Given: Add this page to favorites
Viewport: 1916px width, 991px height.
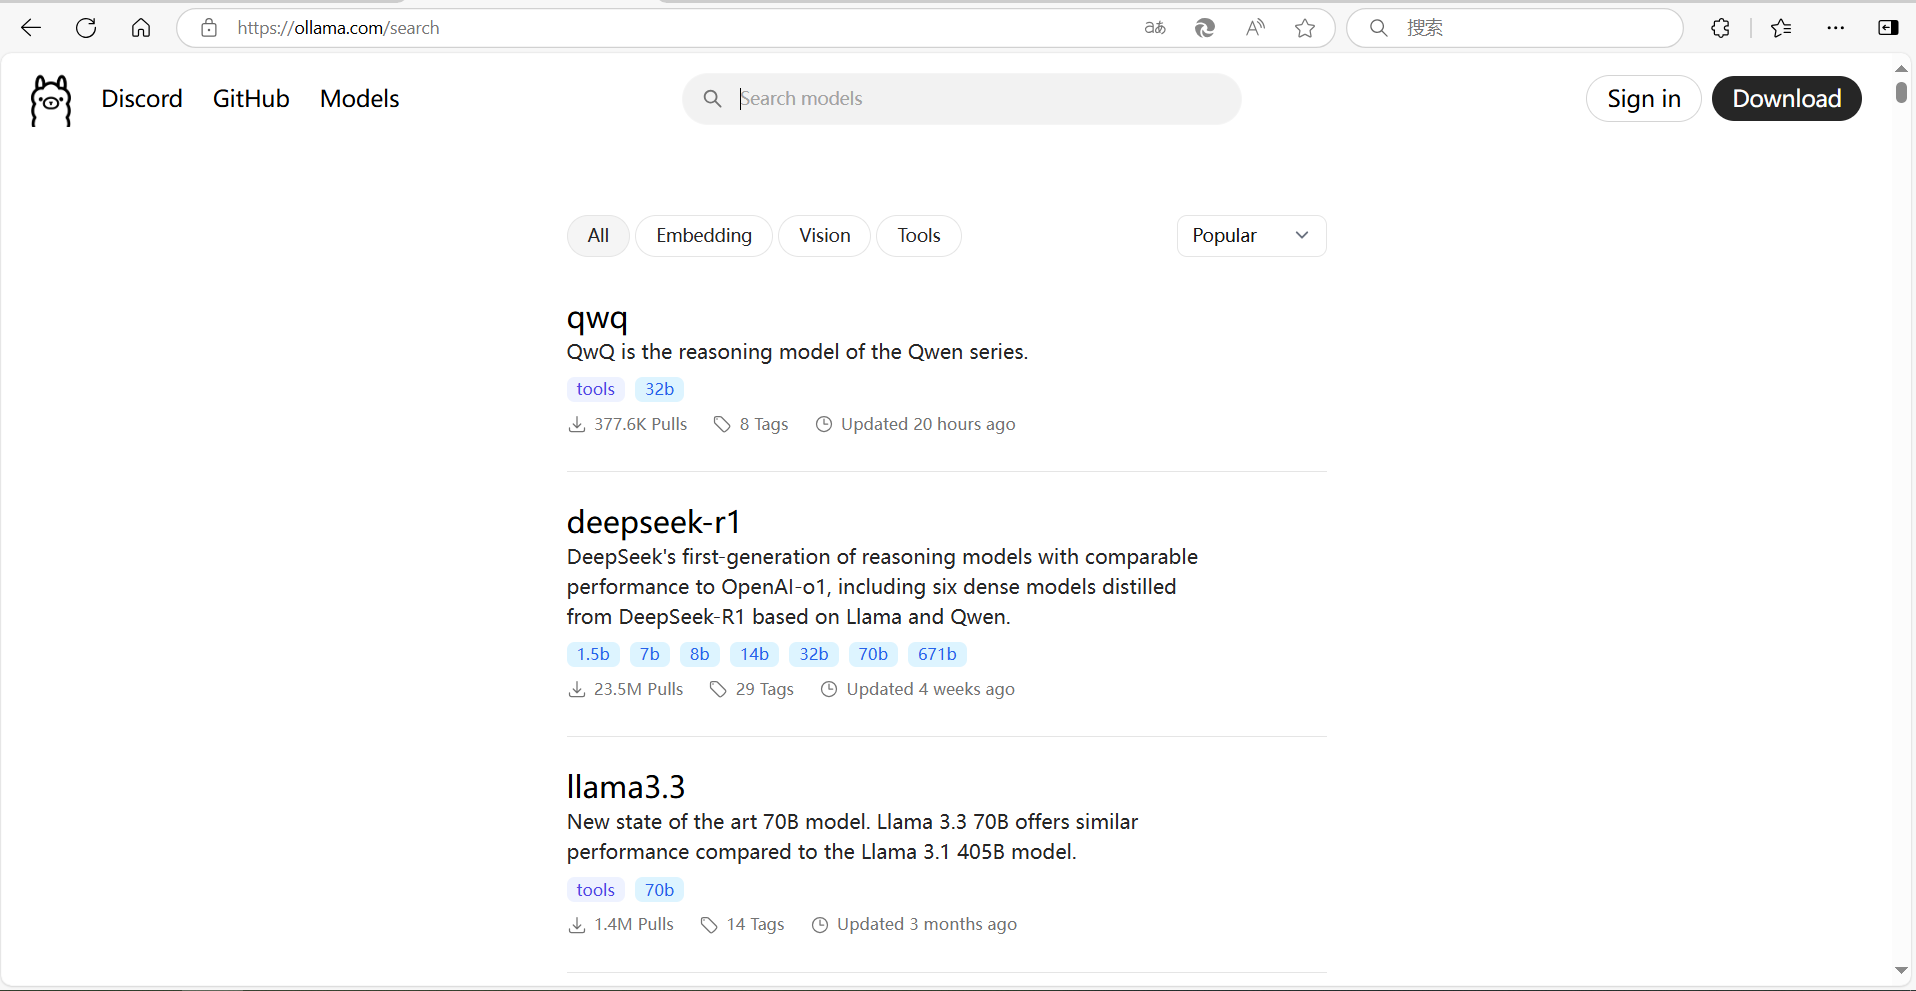Looking at the screenshot, I should 1305,28.
